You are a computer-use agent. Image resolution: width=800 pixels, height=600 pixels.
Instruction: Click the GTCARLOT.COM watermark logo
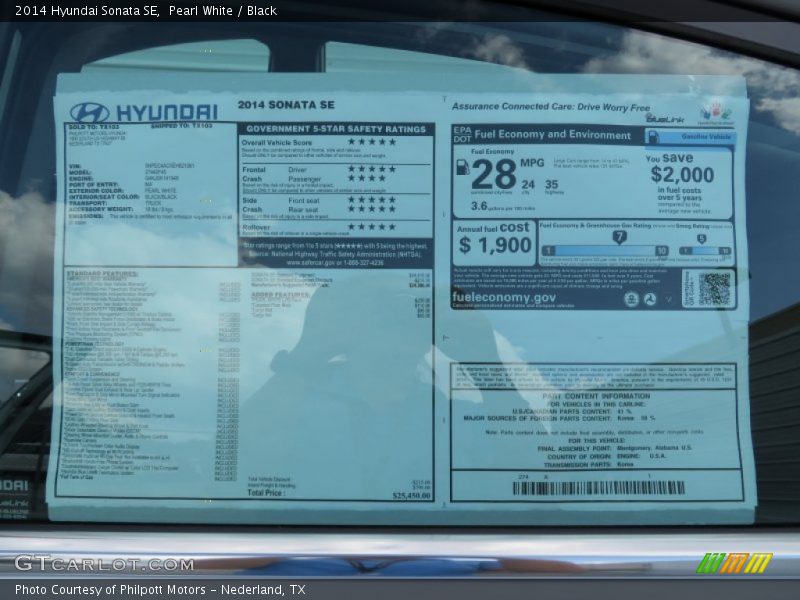[x=104, y=563]
